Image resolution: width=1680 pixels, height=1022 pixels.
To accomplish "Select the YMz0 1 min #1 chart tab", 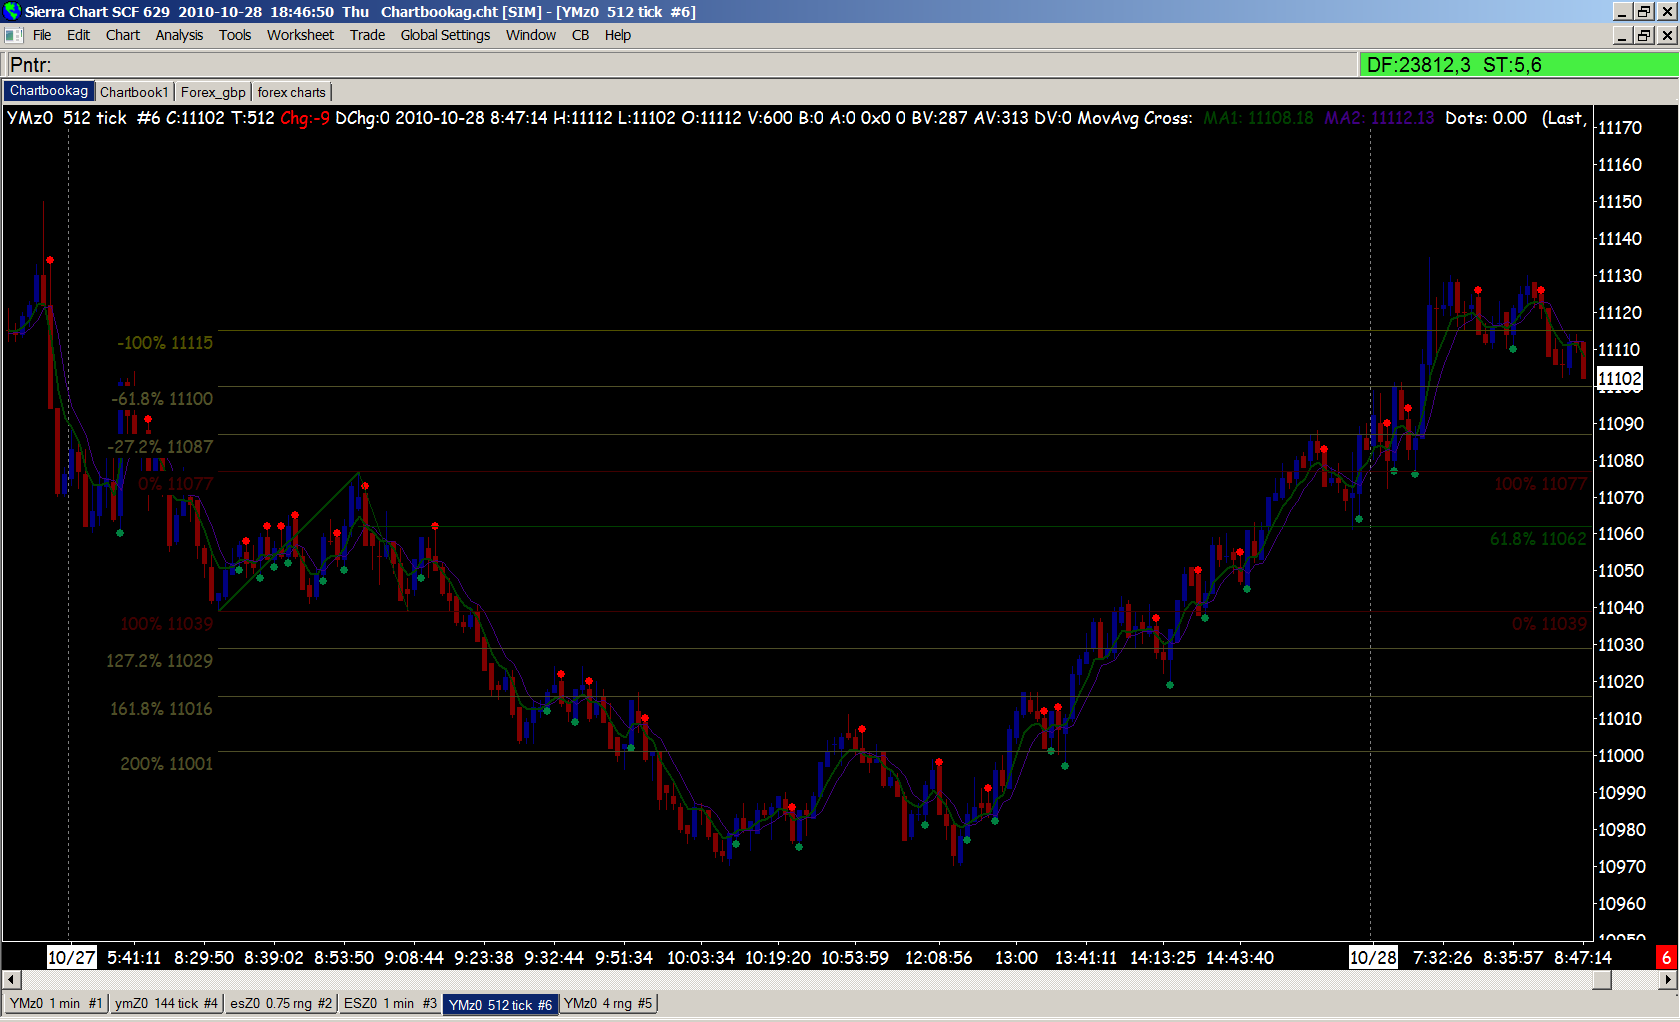I will pos(56,1003).
